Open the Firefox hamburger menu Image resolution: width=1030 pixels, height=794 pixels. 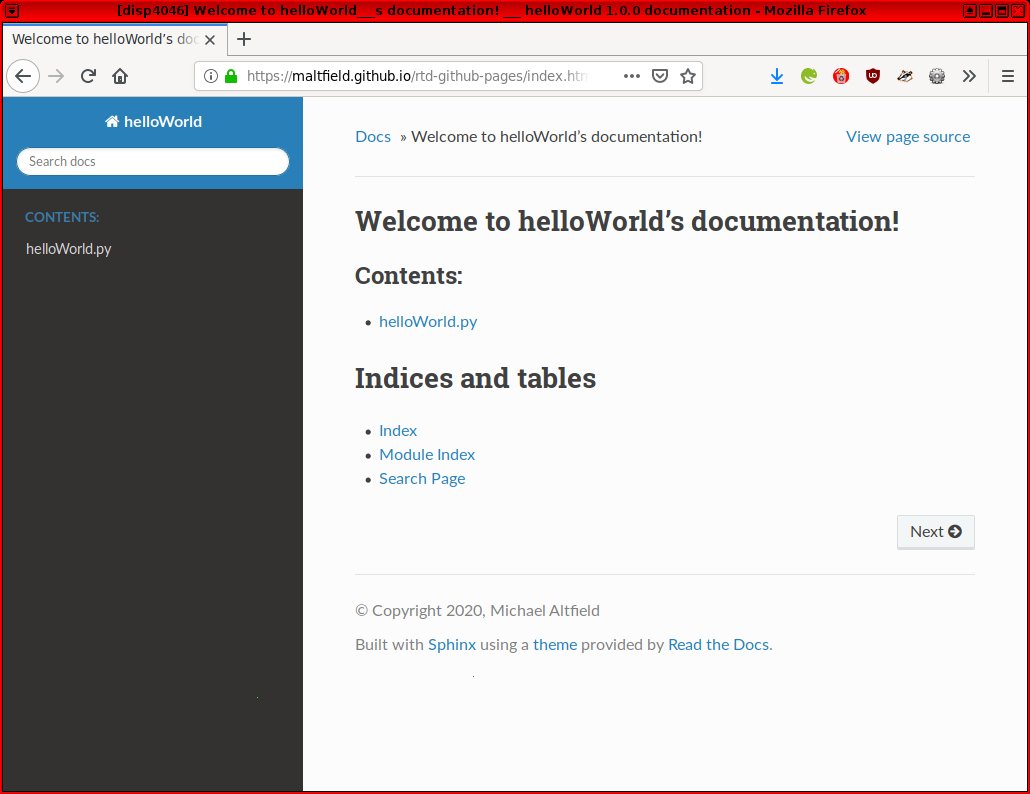pos(1008,76)
